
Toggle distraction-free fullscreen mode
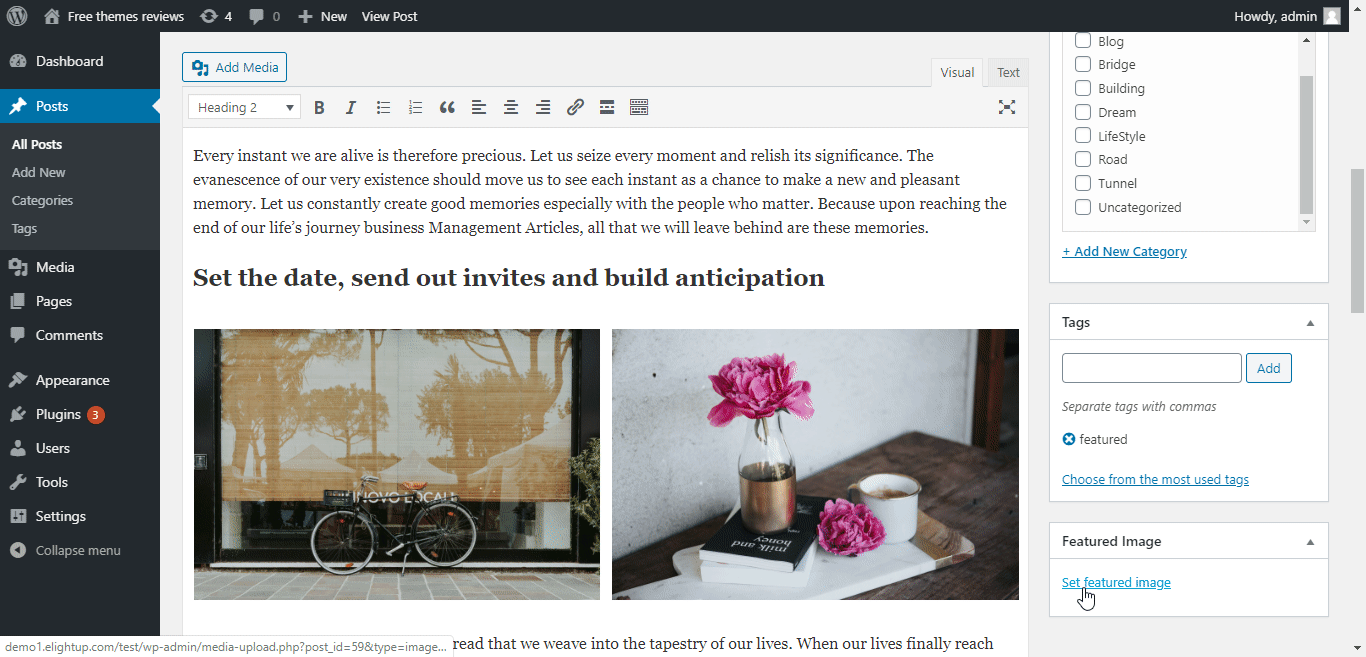point(1007,107)
